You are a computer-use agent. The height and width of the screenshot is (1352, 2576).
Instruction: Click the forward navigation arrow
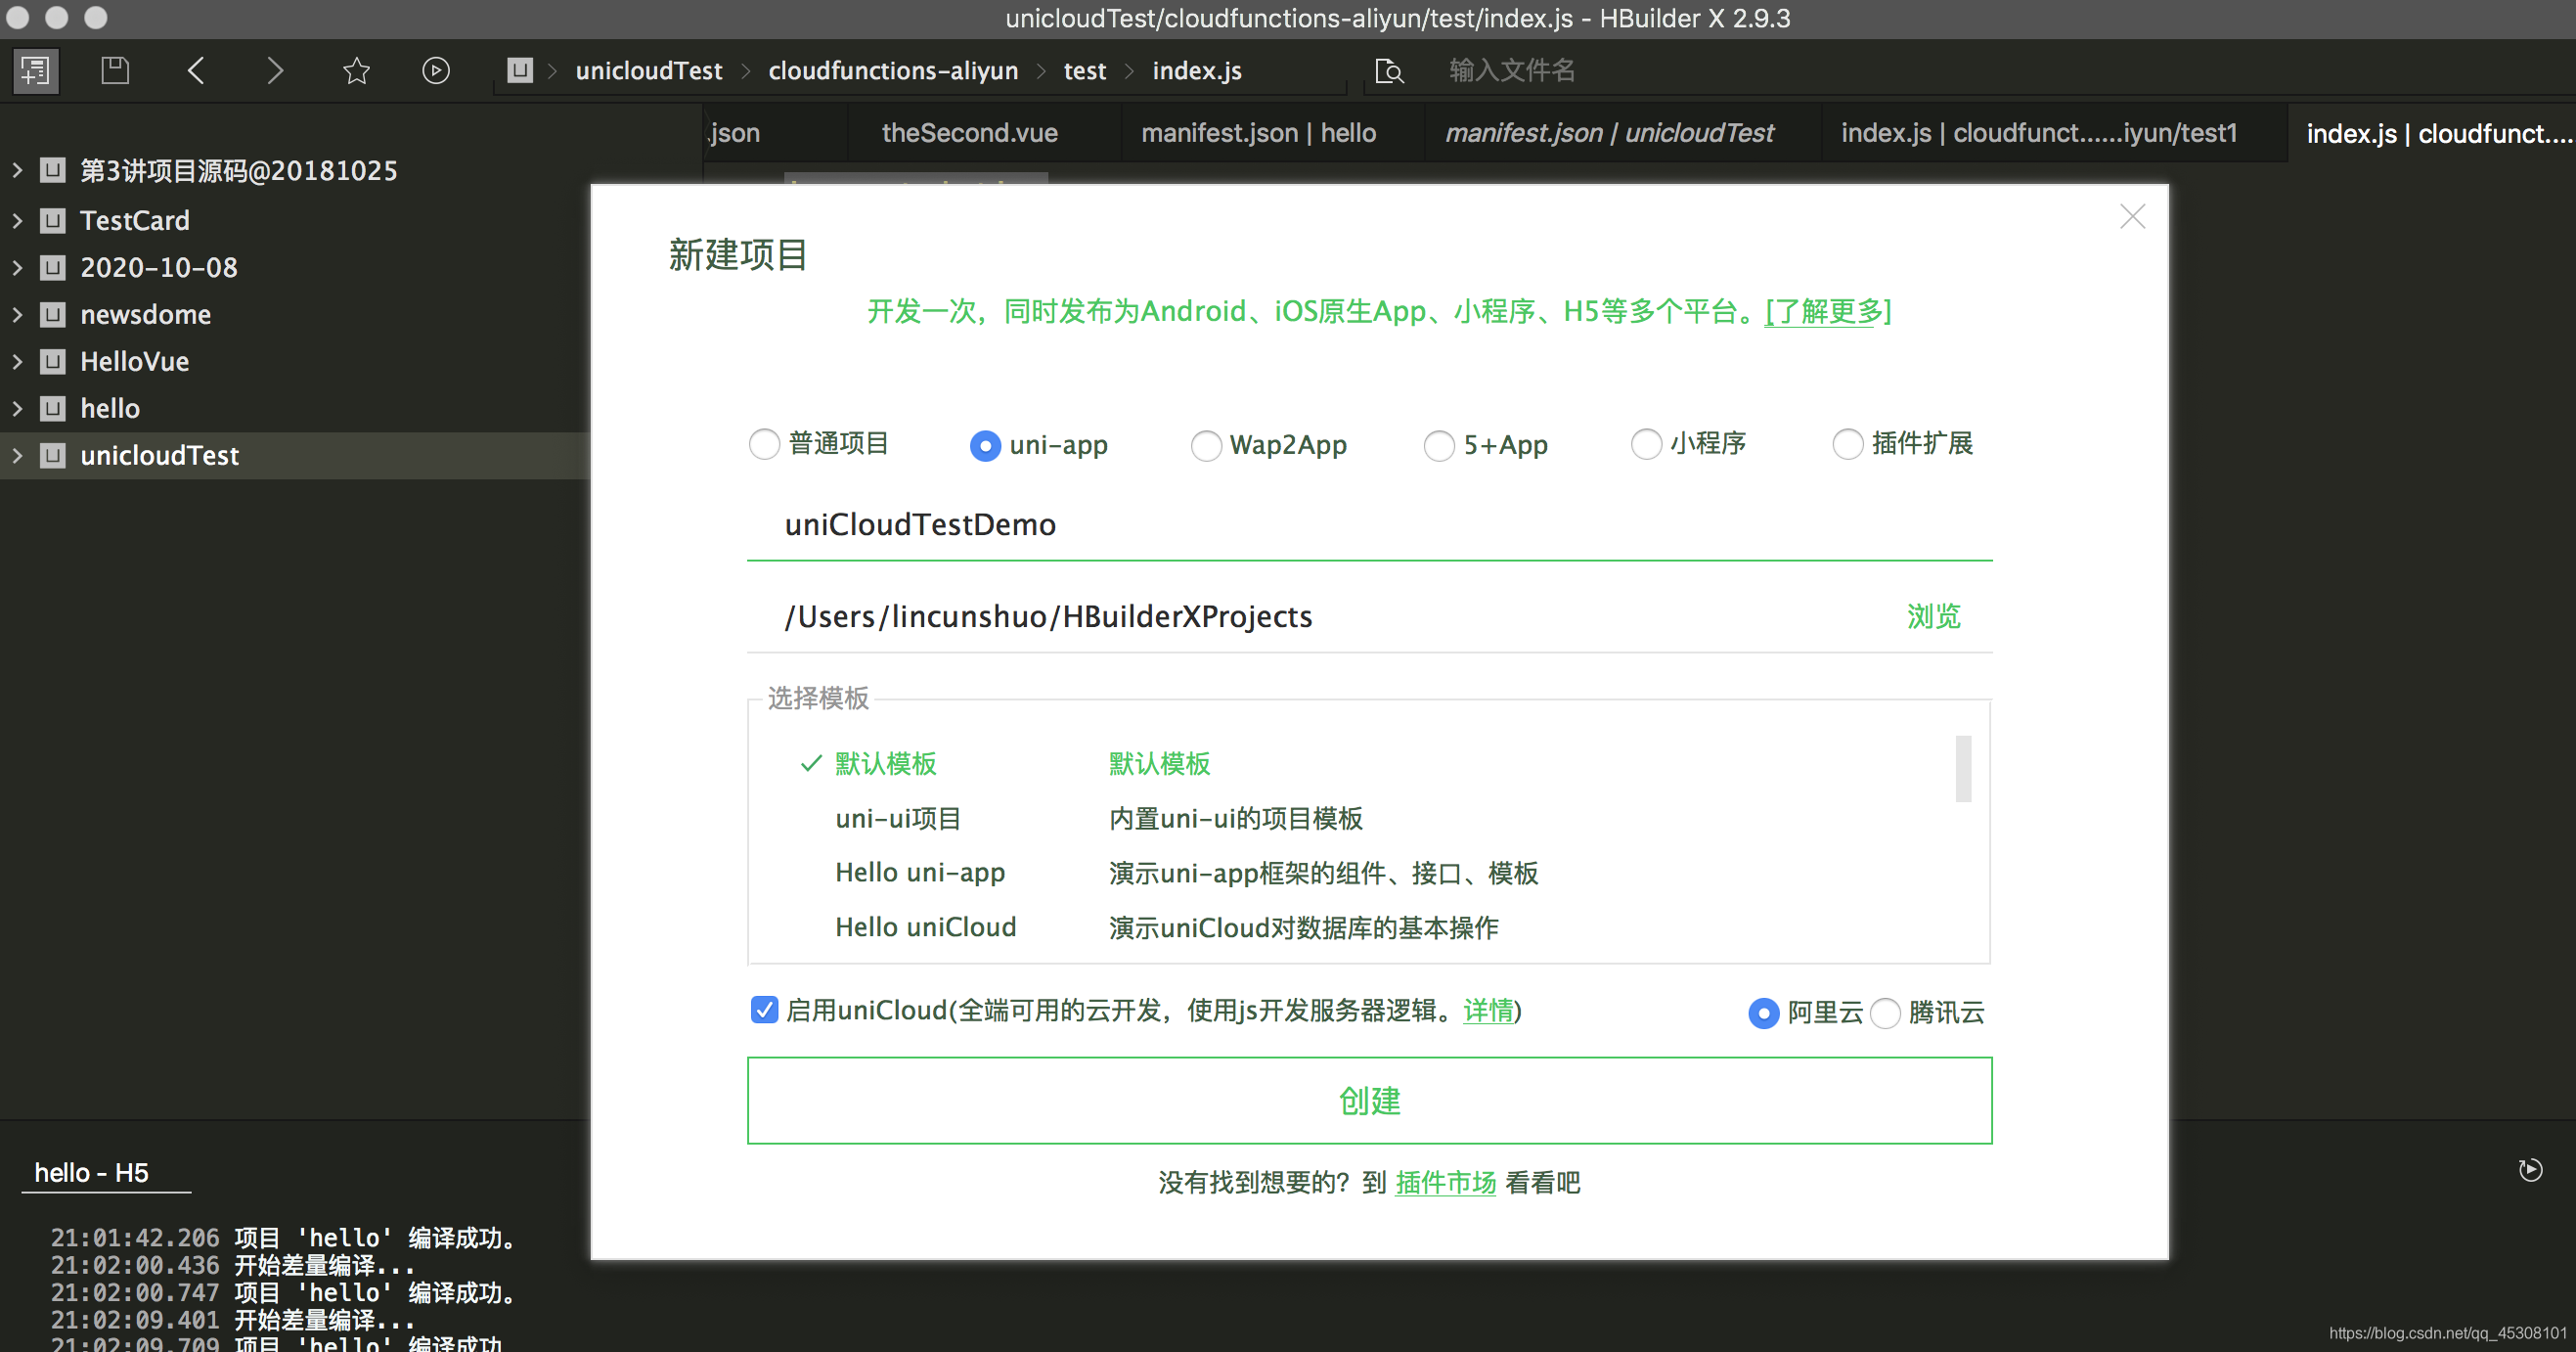coord(276,70)
